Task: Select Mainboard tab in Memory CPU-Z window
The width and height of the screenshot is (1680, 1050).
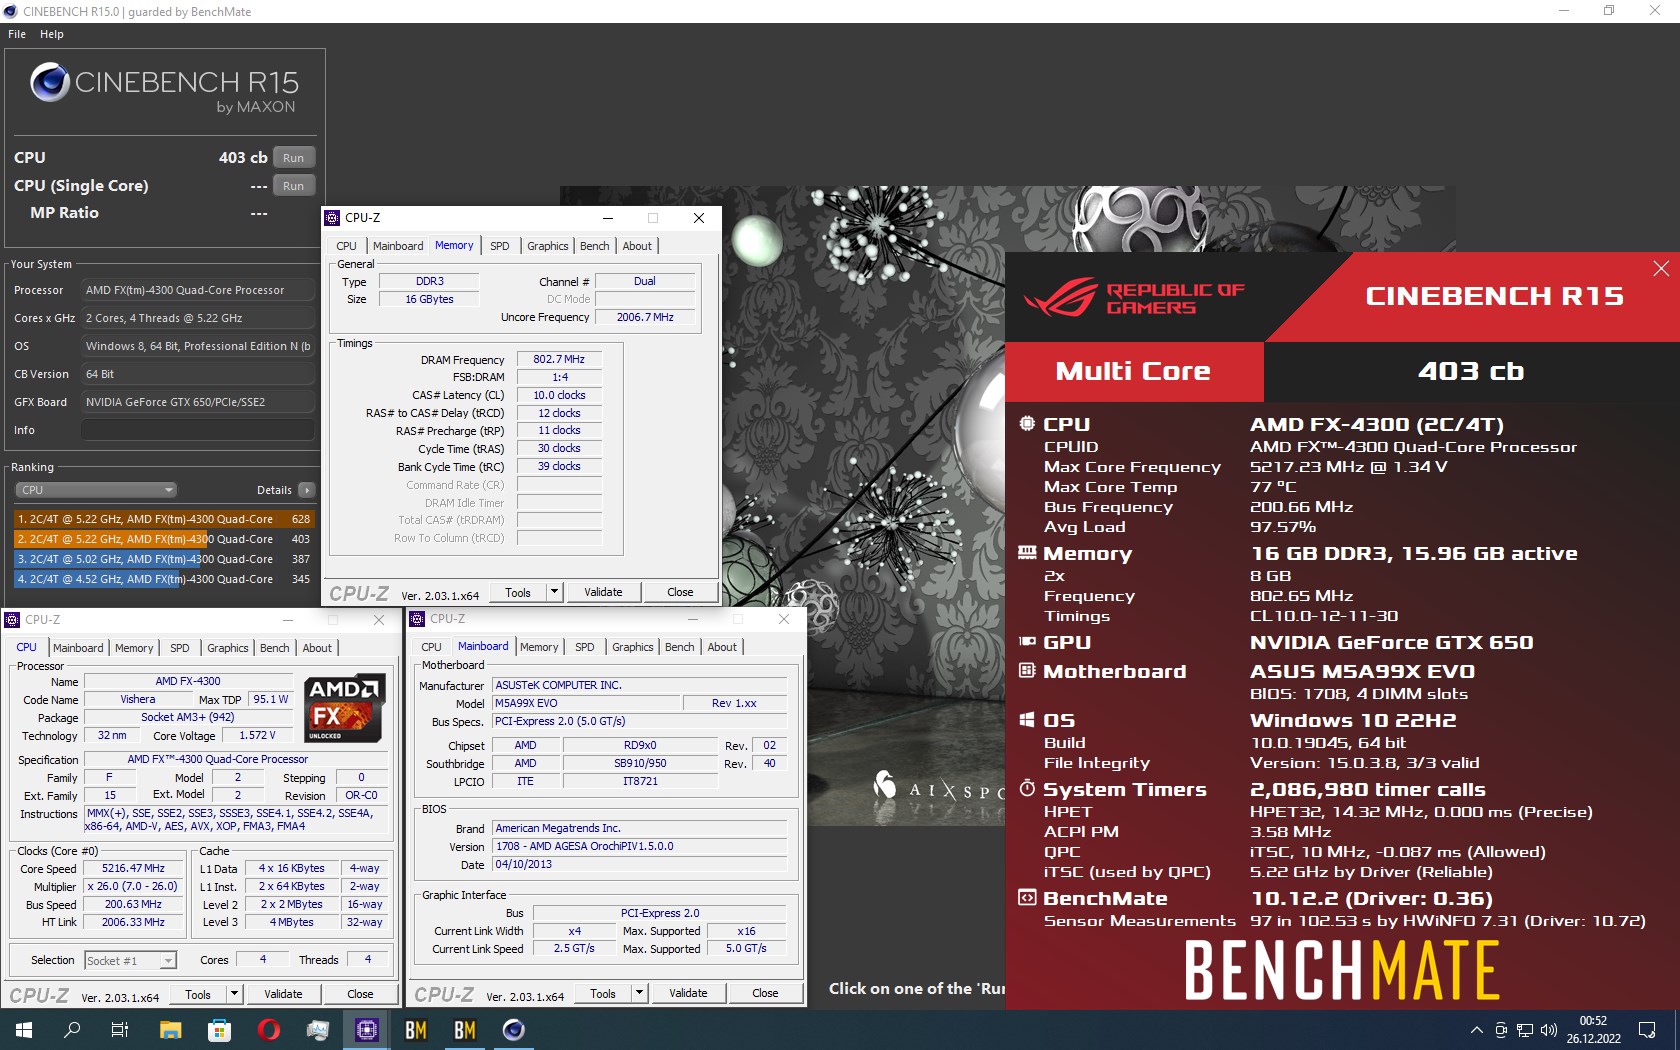Action: point(398,246)
